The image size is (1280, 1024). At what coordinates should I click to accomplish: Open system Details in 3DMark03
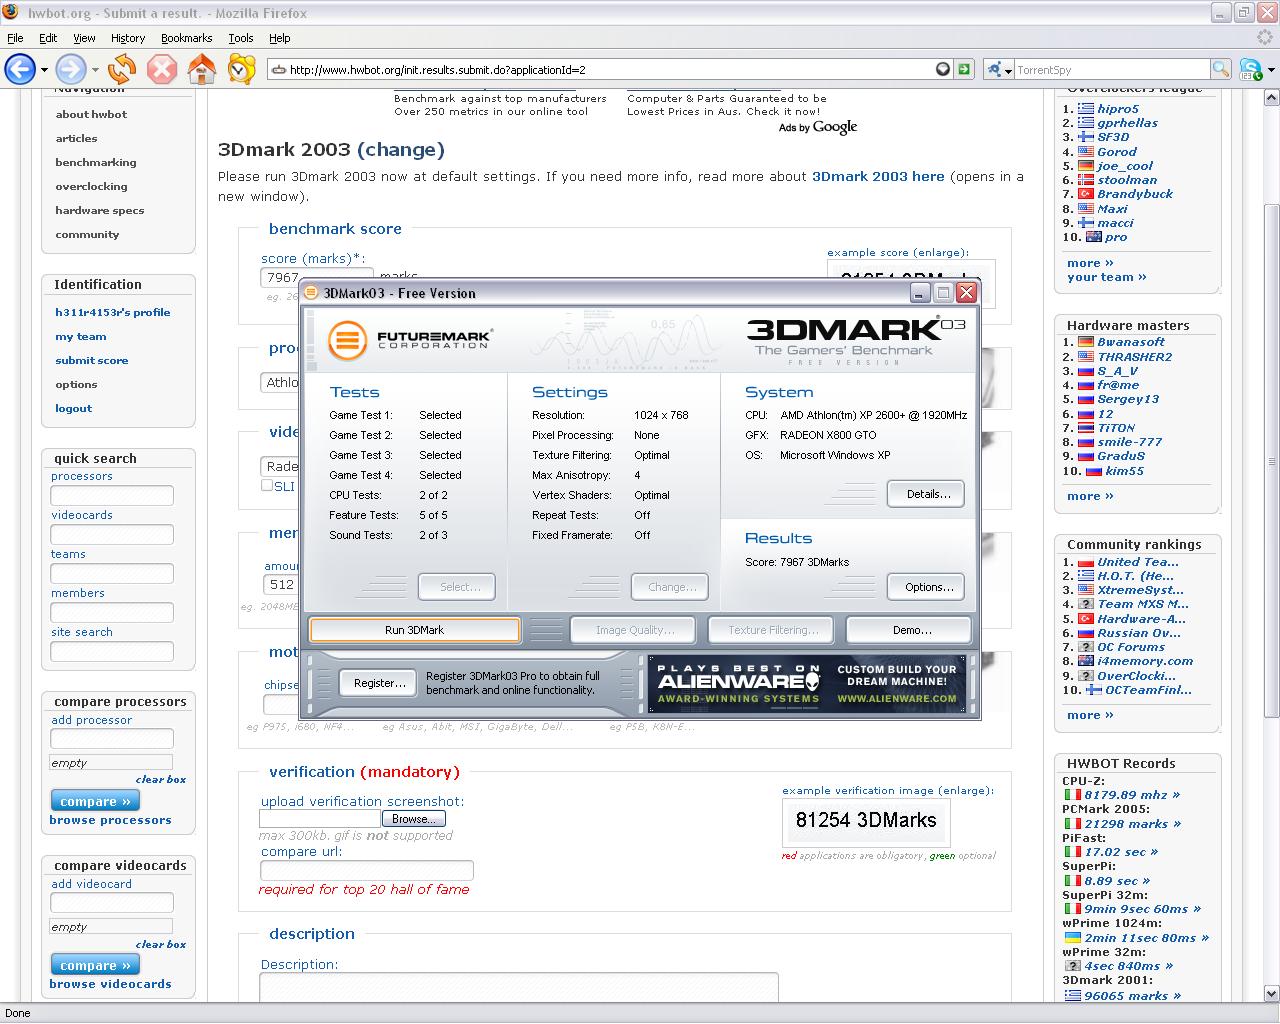click(928, 494)
